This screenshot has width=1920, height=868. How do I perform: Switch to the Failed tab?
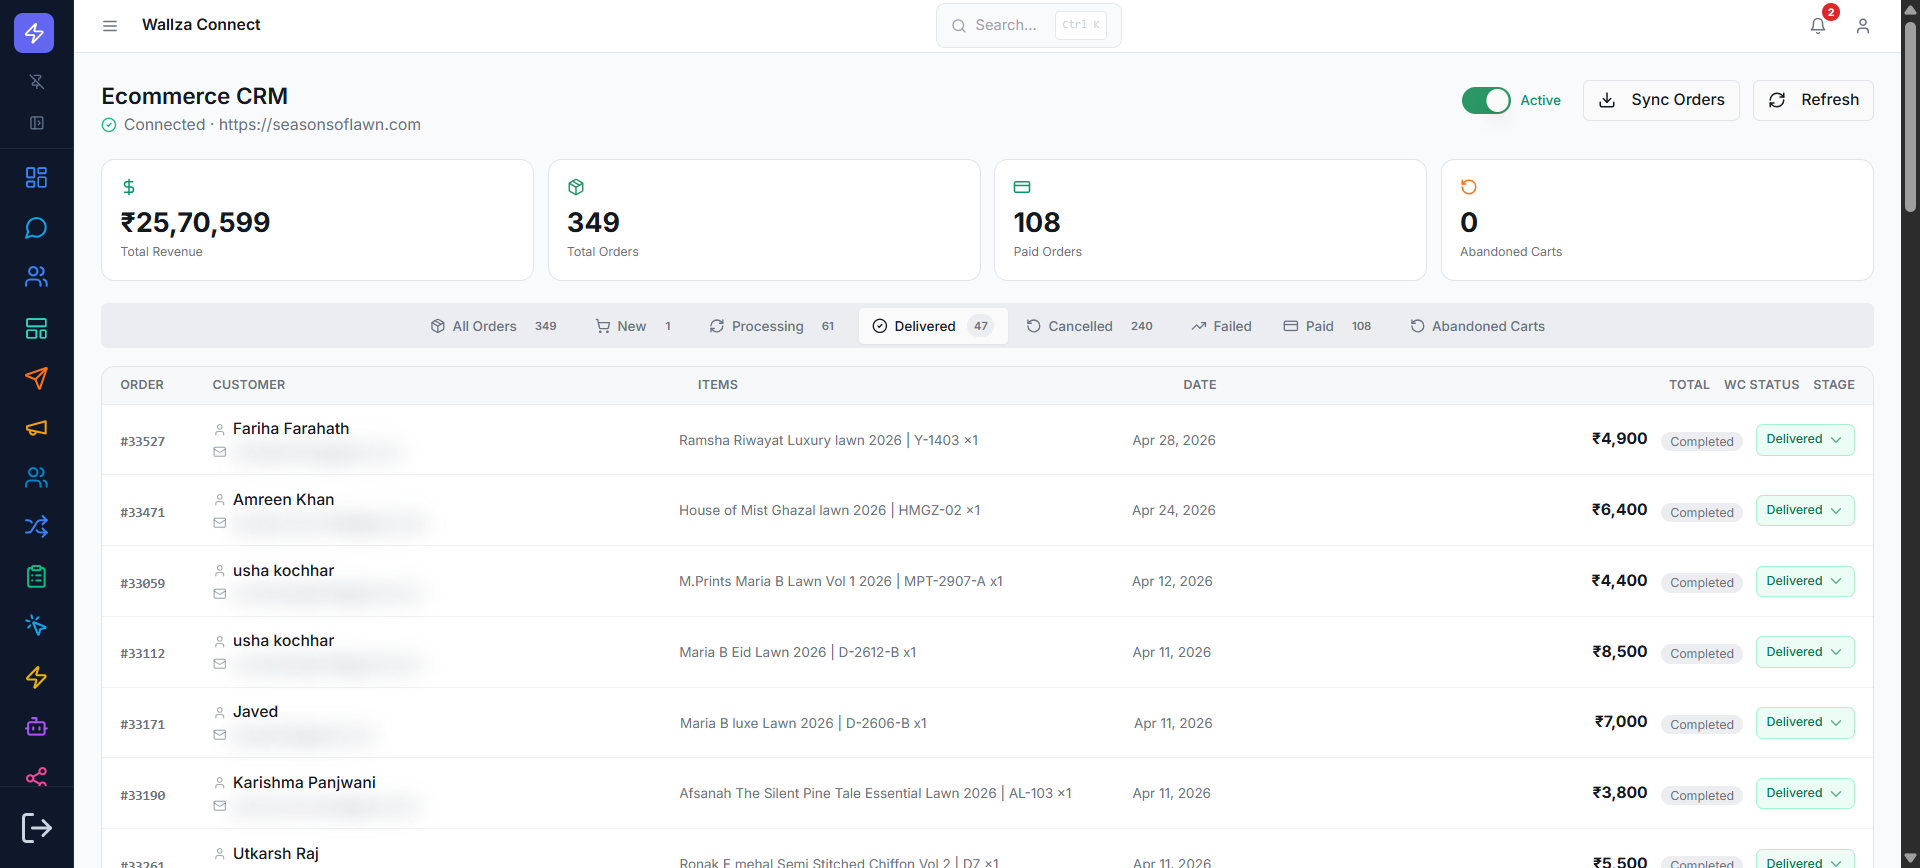(1222, 326)
